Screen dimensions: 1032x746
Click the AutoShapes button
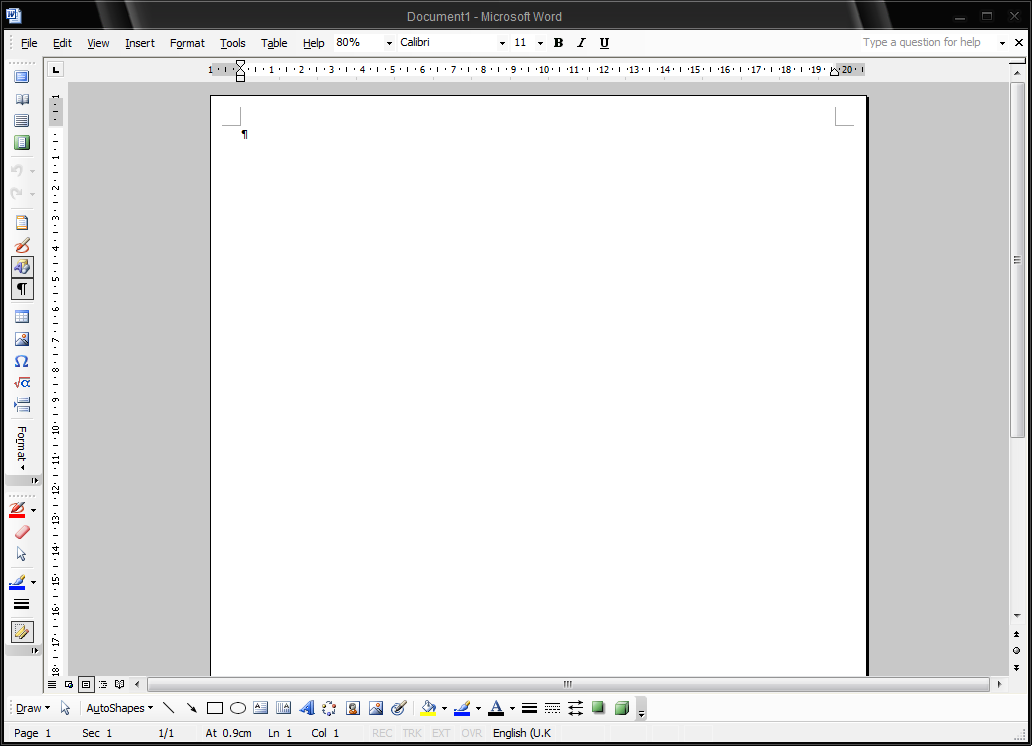(119, 708)
